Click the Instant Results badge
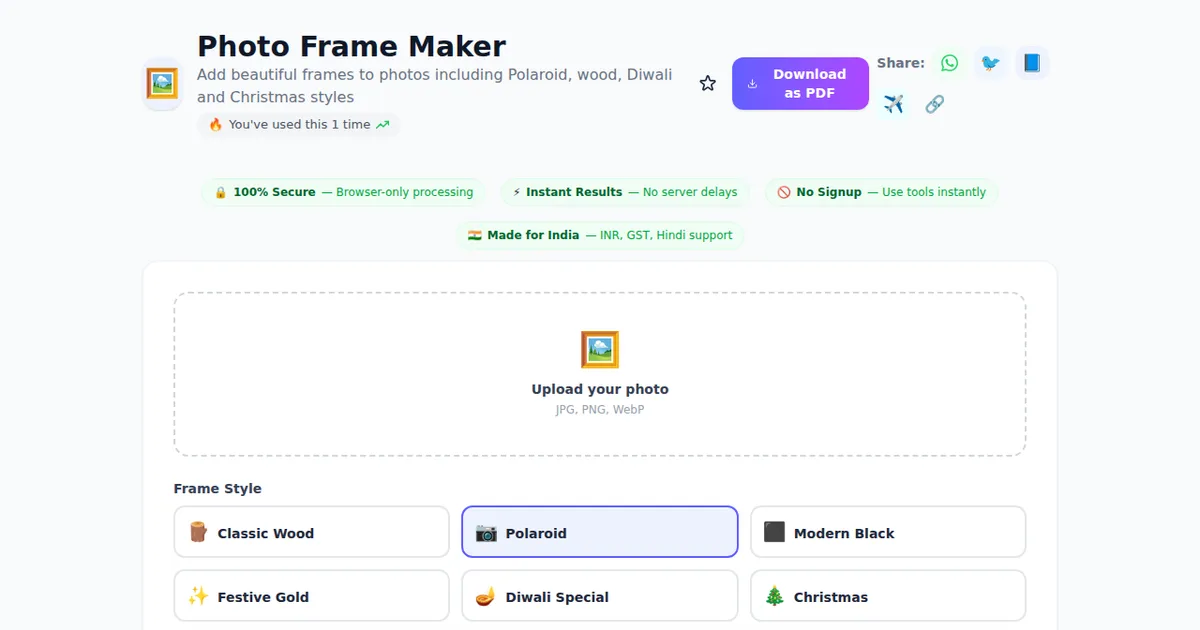1200x630 pixels. tap(624, 192)
